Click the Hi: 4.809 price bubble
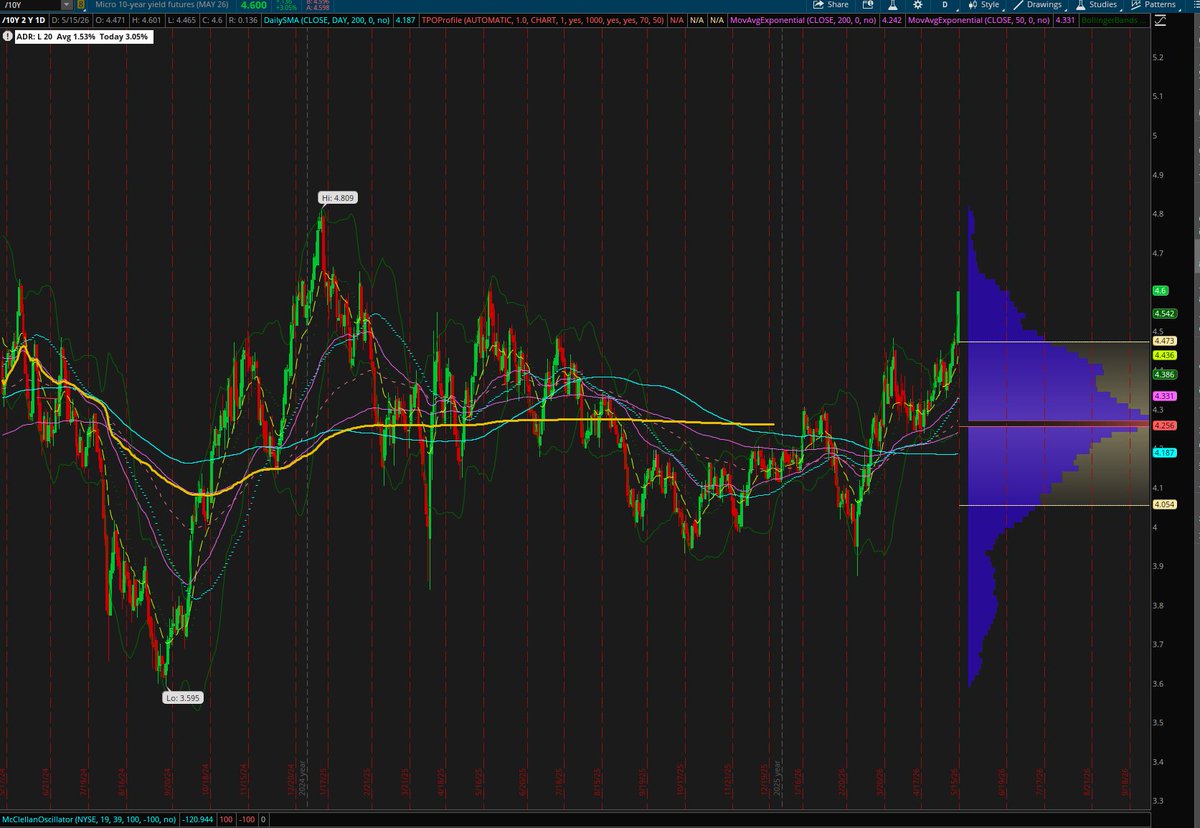Viewport: 1200px width, 828px height. coord(339,198)
